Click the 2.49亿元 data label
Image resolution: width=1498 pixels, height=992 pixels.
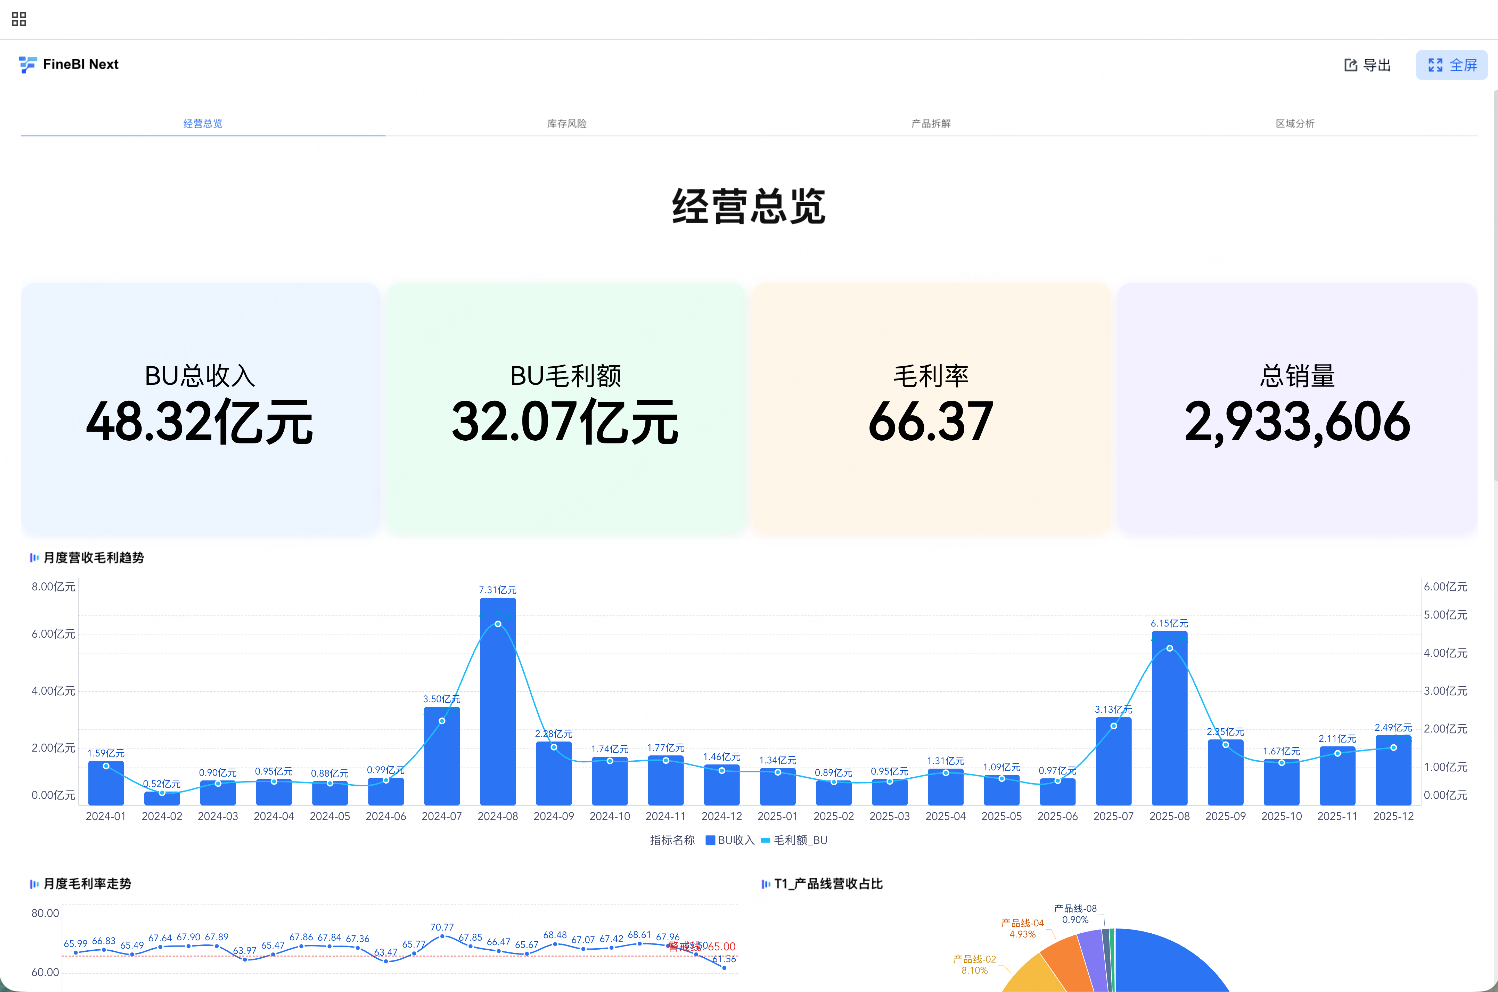point(1394,727)
